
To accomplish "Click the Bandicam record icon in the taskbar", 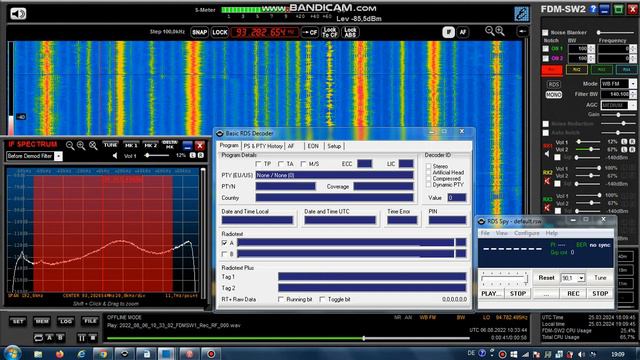I will [x=211, y=354].
